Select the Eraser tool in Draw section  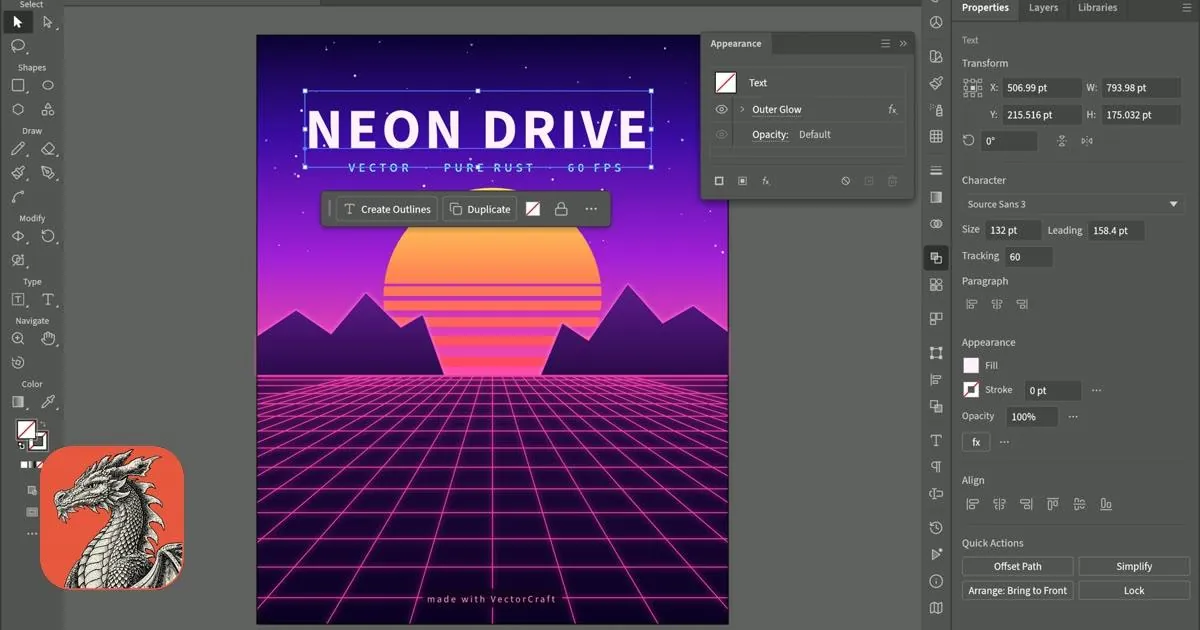[48, 149]
